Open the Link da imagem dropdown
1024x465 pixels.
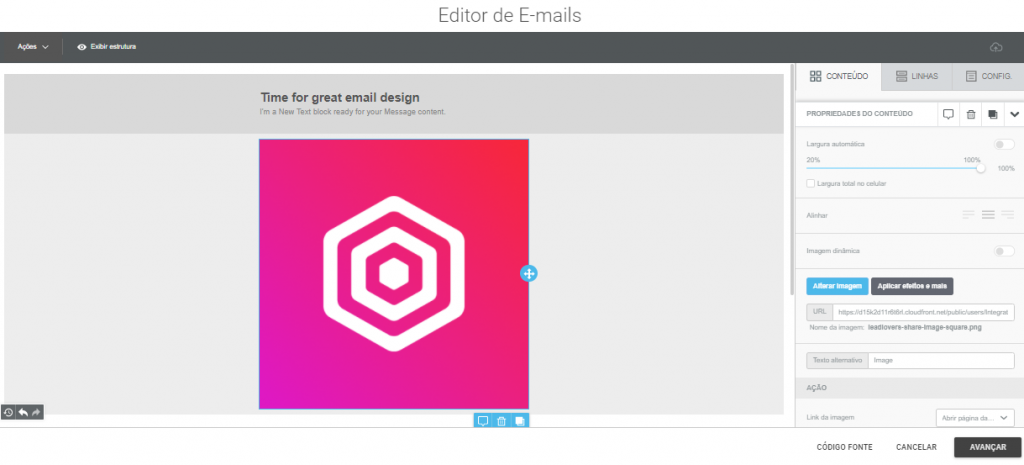click(x=974, y=418)
